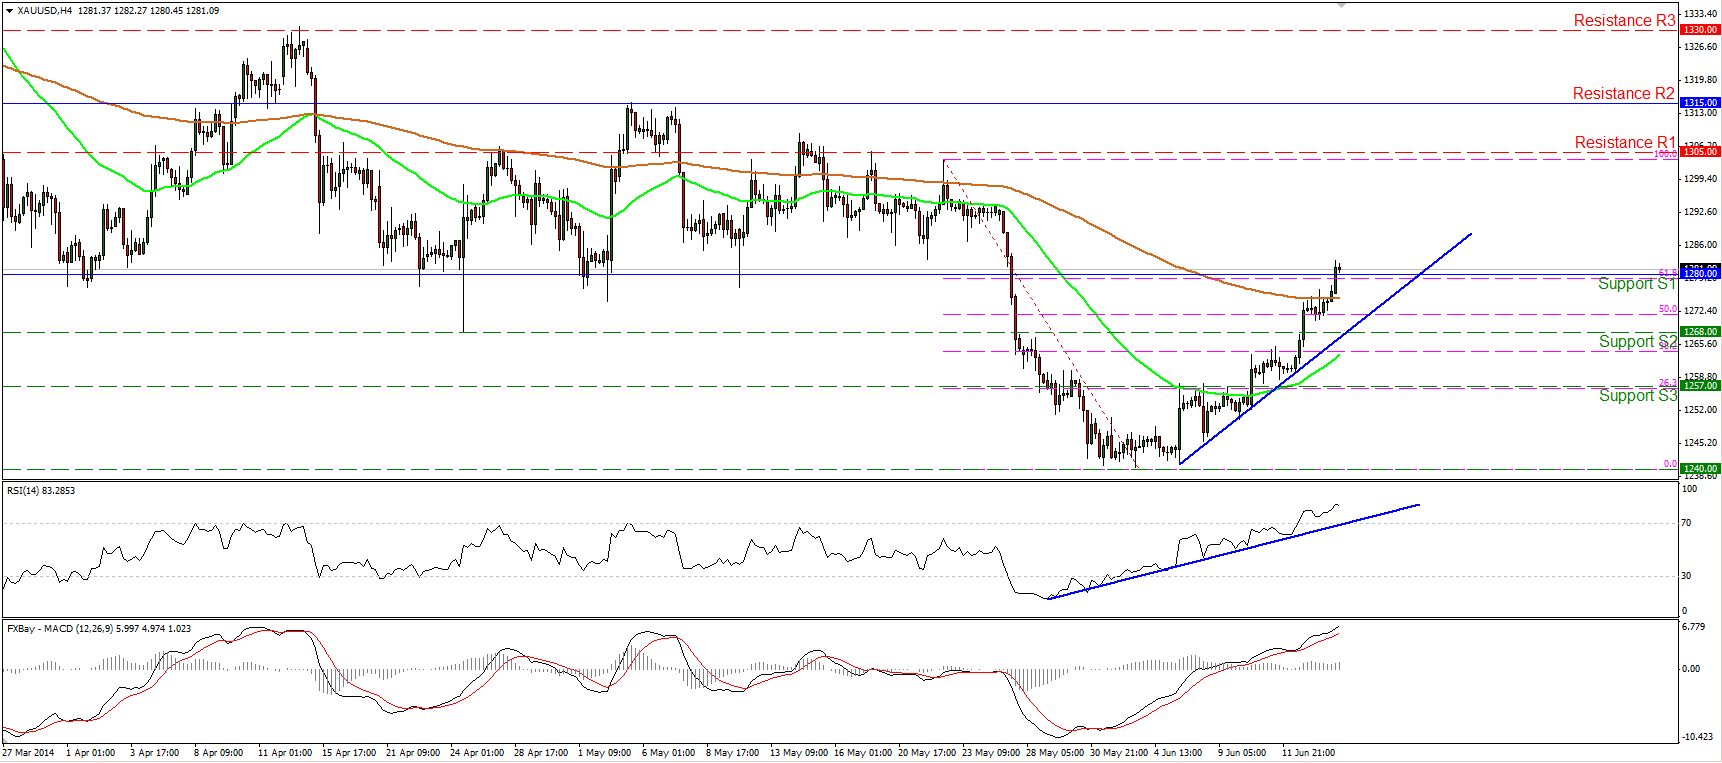Click the 1245.20 price scale label
The height and width of the screenshot is (763, 1722).
[1701, 443]
